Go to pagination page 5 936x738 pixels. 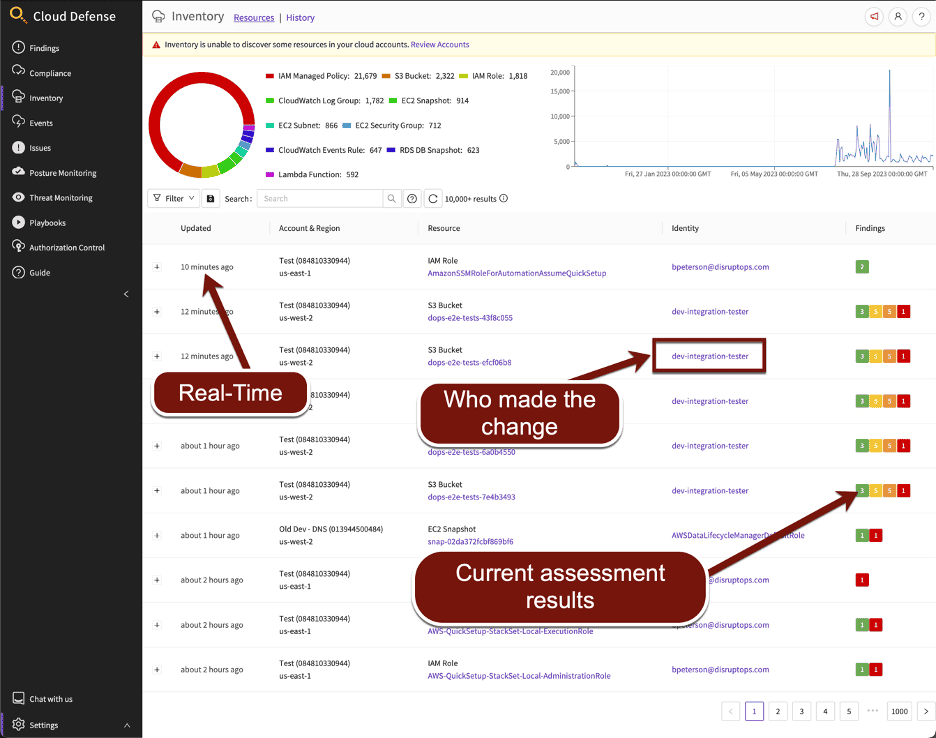click(849, 711)
